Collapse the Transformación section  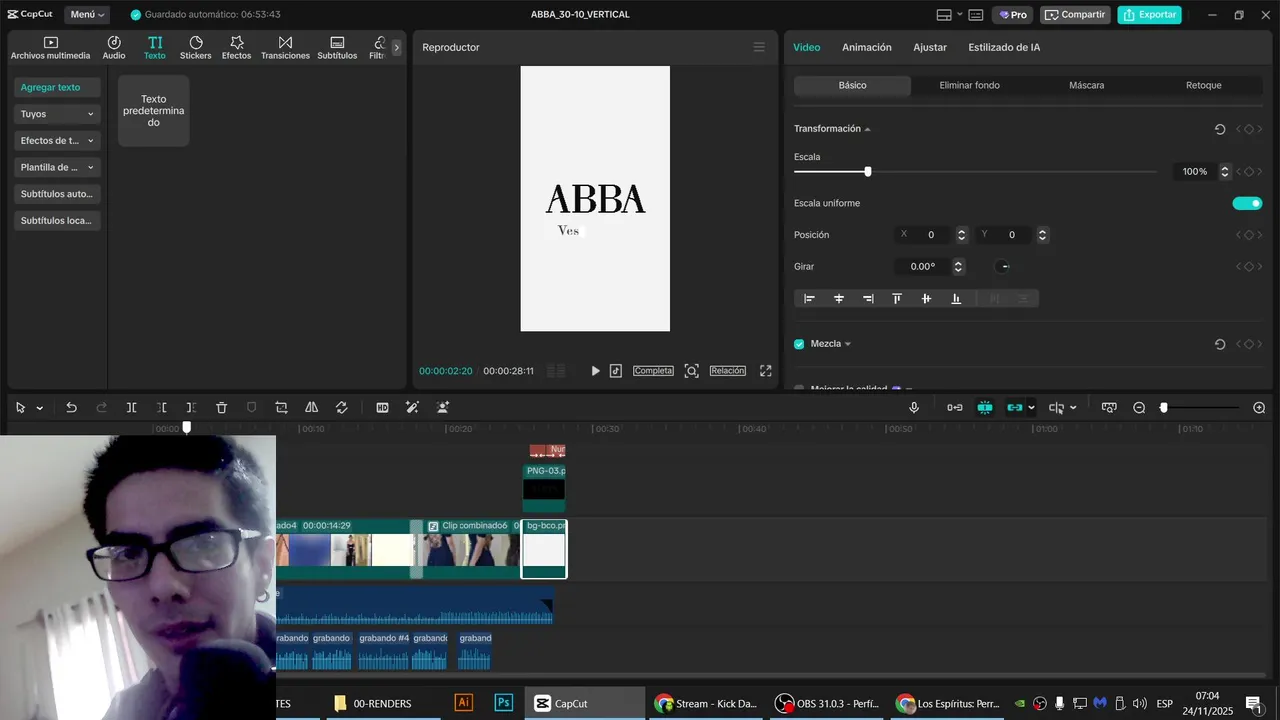point(868,129)
